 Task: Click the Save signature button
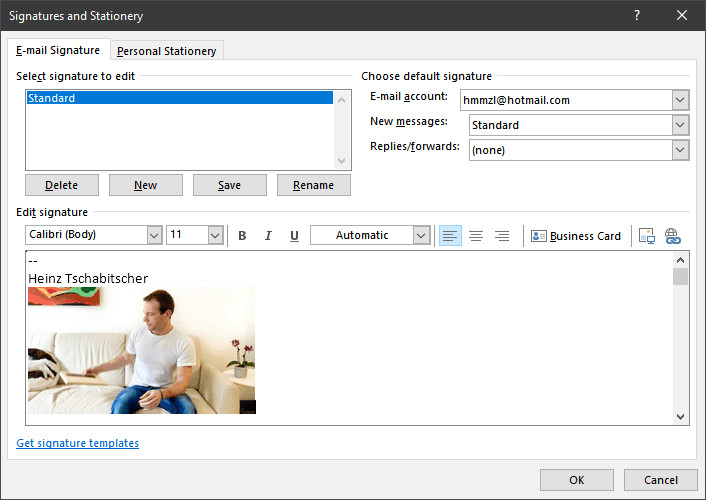(230, 185)
